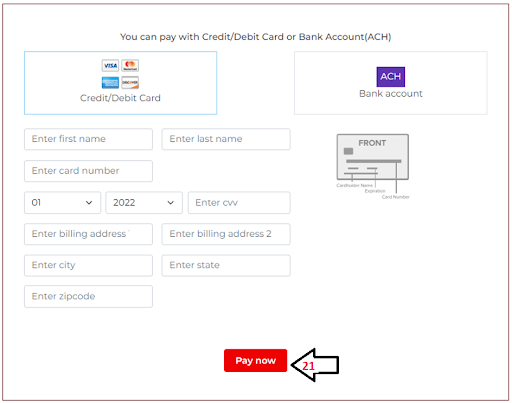Click the American Express logo icon
Viewport: 512px width, 403px height.
(x=110, y=83)
